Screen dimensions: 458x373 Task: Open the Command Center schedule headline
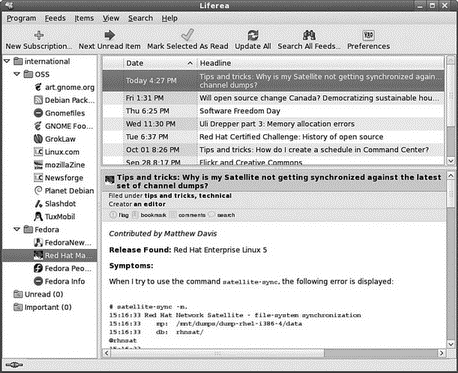314,150
